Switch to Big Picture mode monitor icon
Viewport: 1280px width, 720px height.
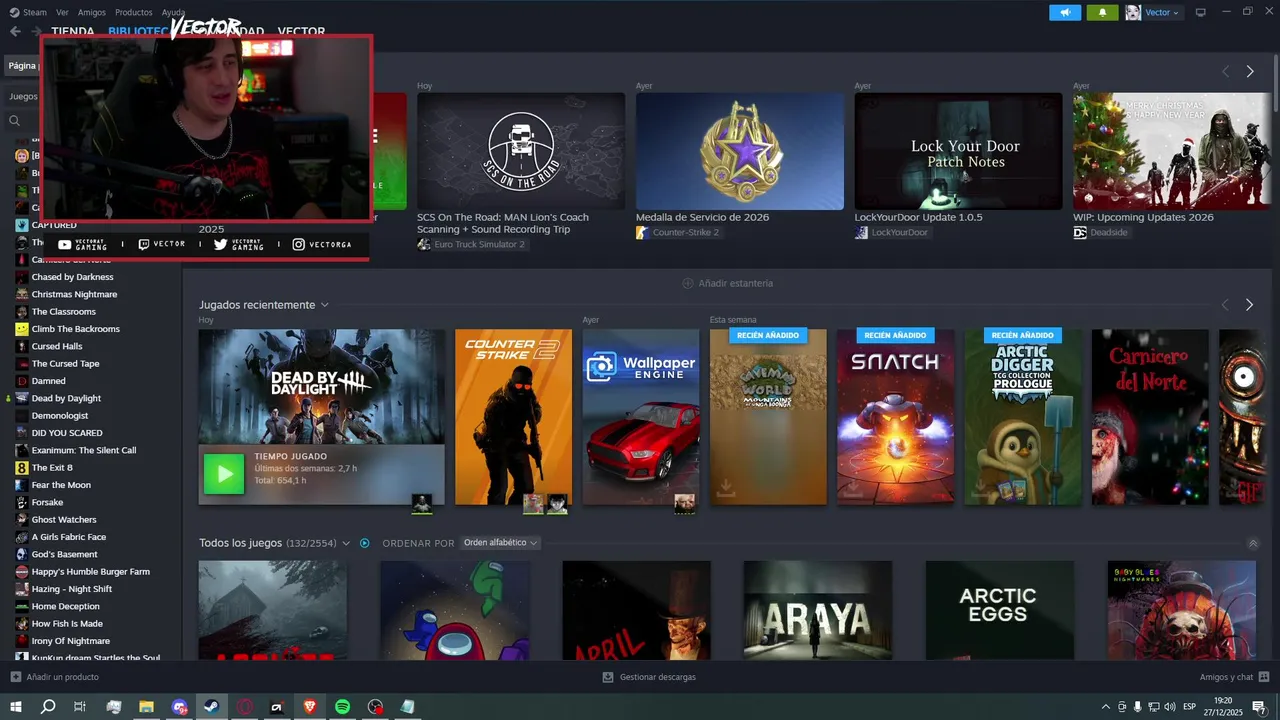tap(1201, 12)
